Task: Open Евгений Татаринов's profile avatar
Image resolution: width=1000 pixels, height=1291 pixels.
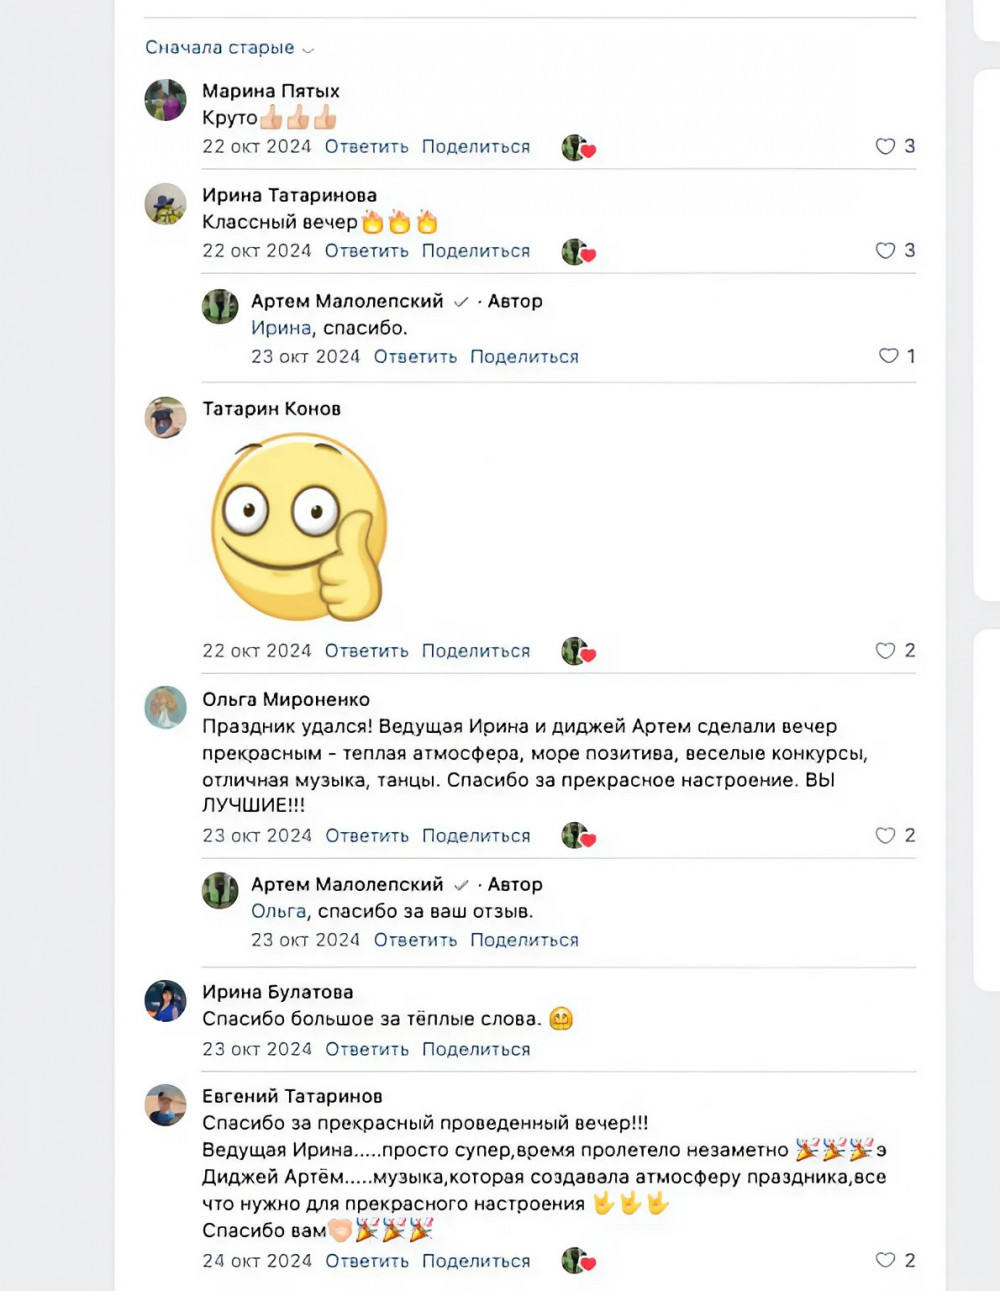Action: (166, 1105)
